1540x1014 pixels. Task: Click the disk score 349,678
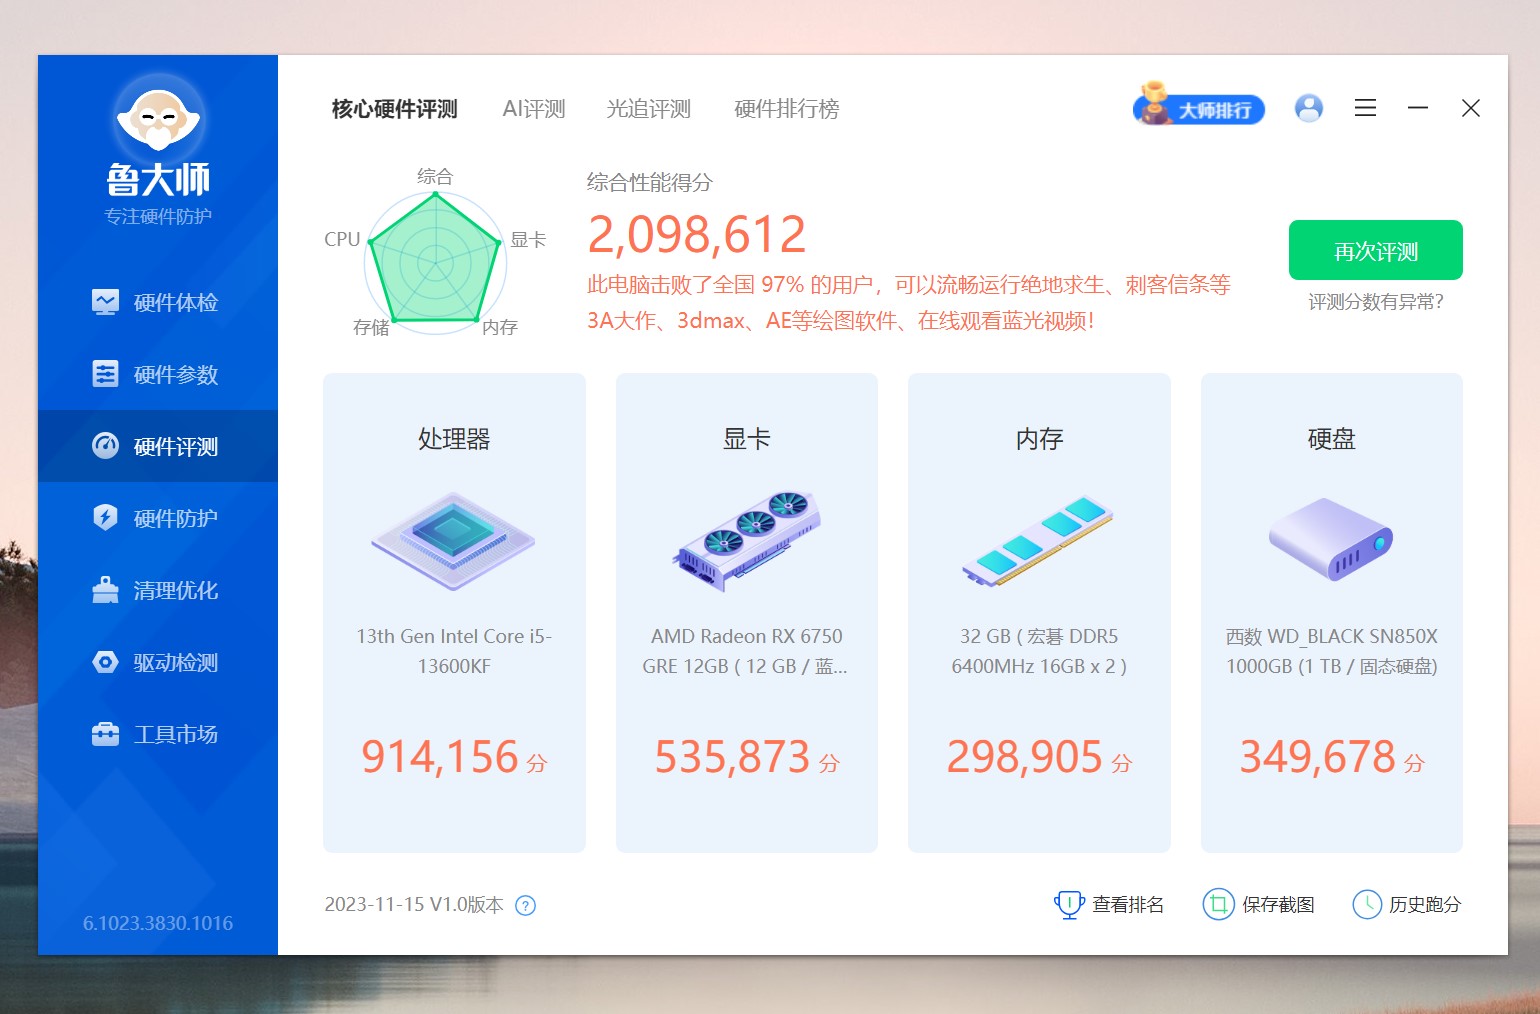1317,757
